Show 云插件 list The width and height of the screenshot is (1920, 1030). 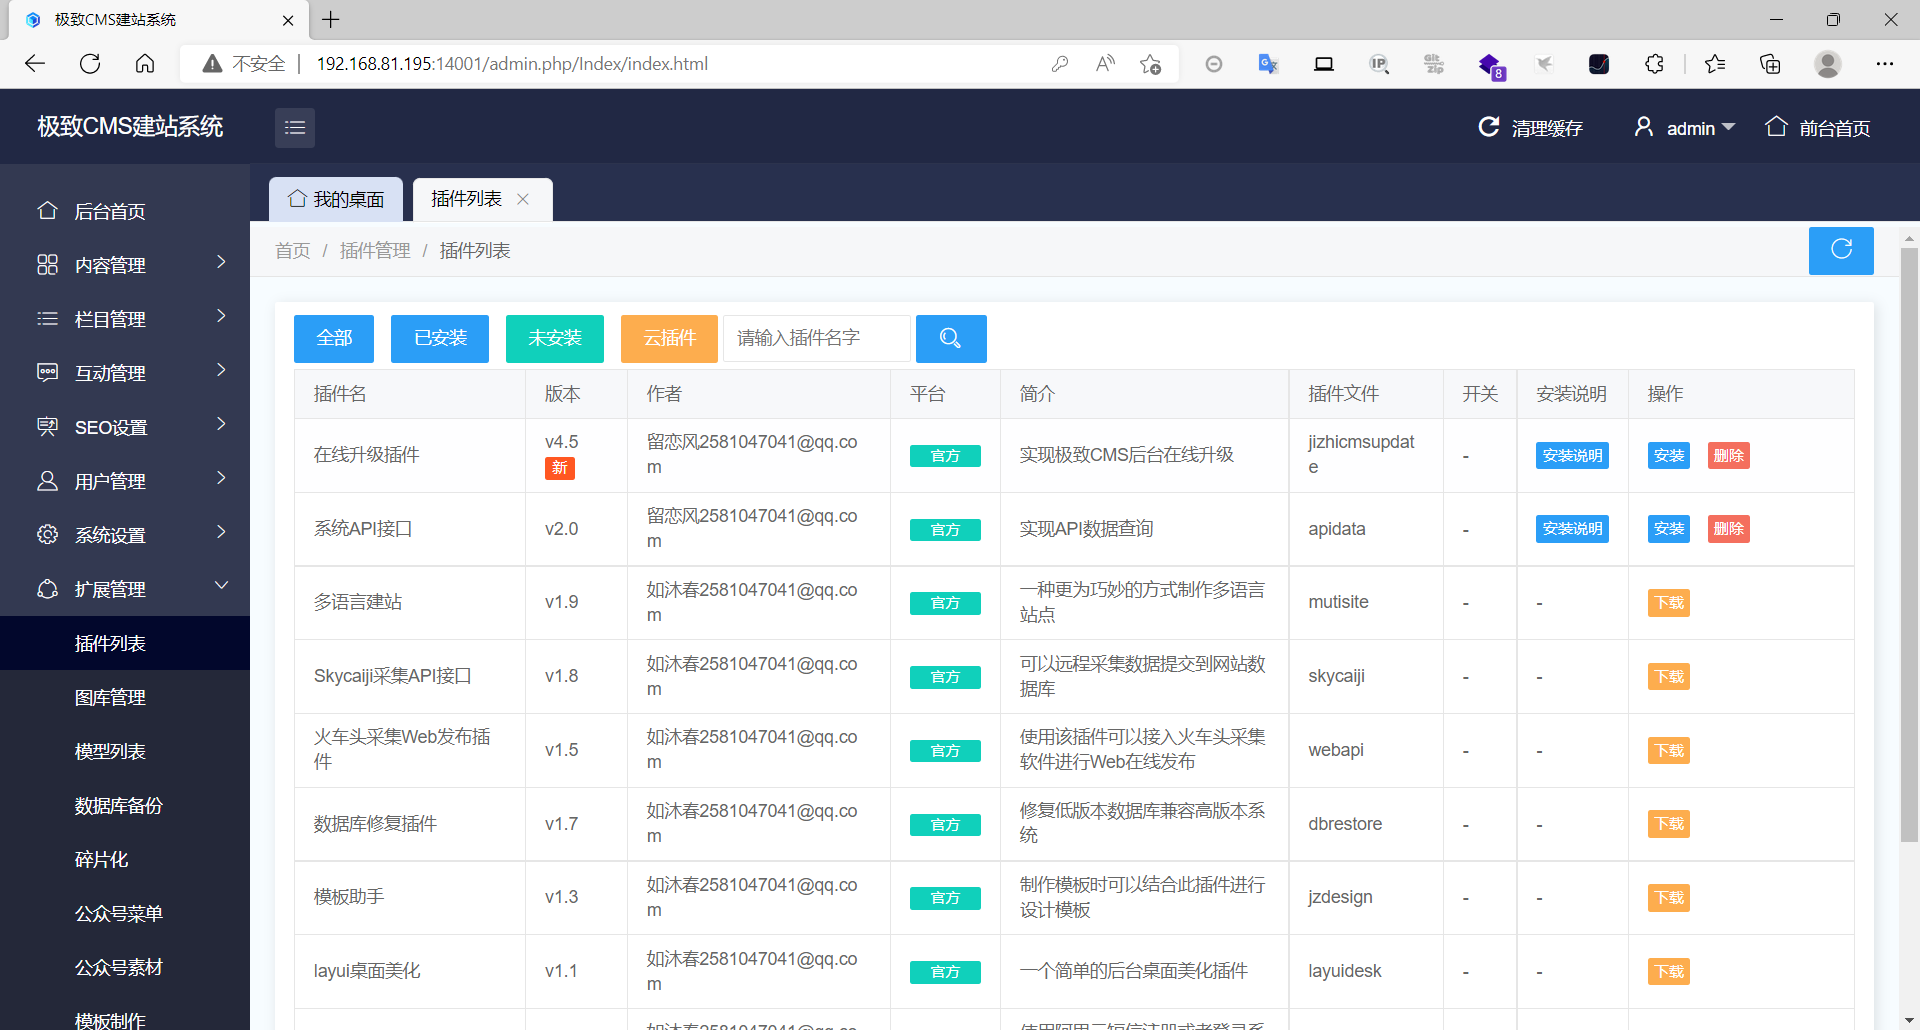click(669, 338)
